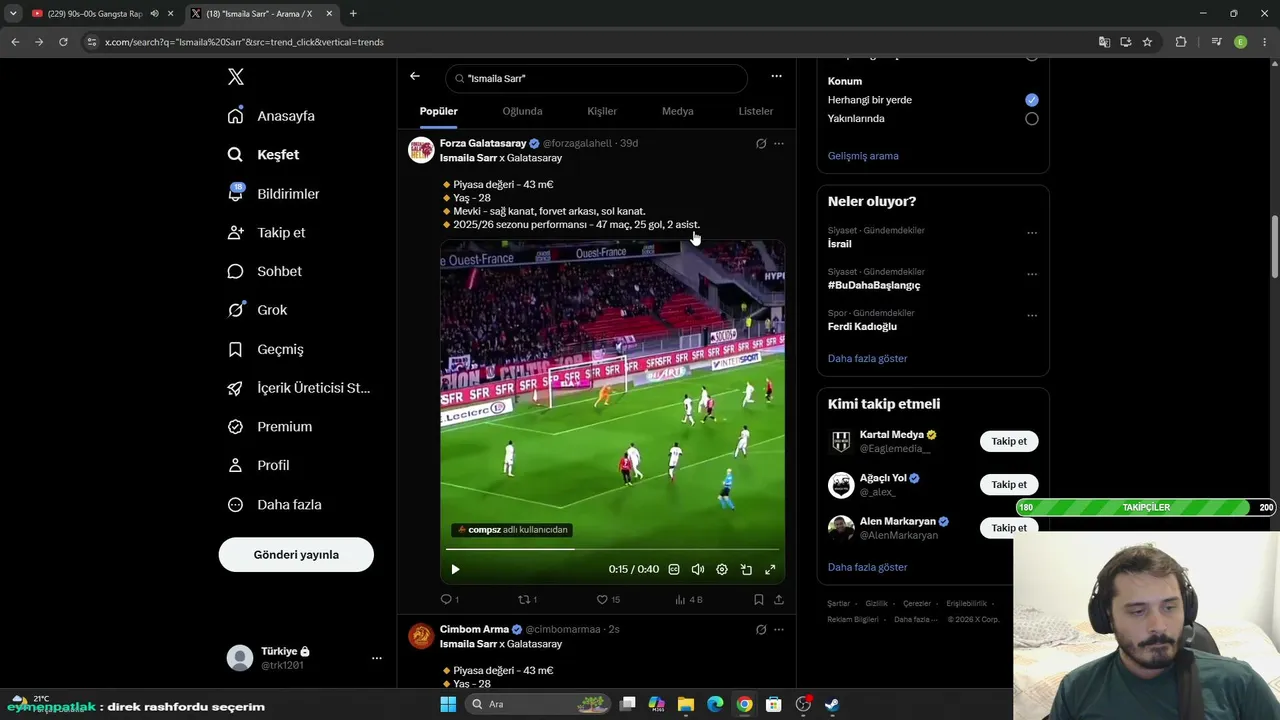The image size is (1280, 720).
Task: Open the #BuDahaBaşlangıç trend
Action: [874, 286]
